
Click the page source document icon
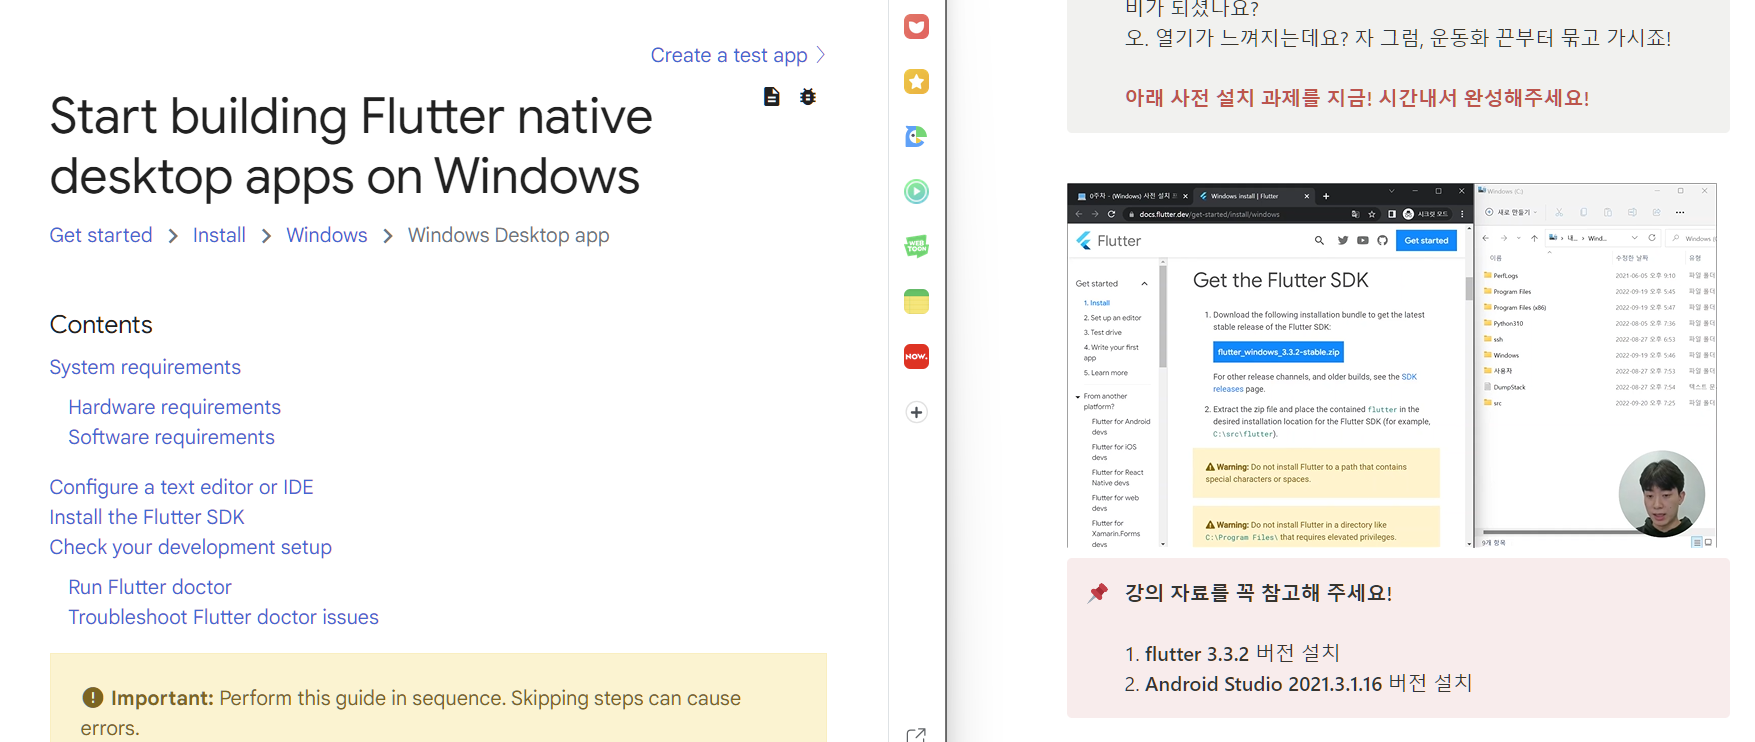tap(772, 97)
